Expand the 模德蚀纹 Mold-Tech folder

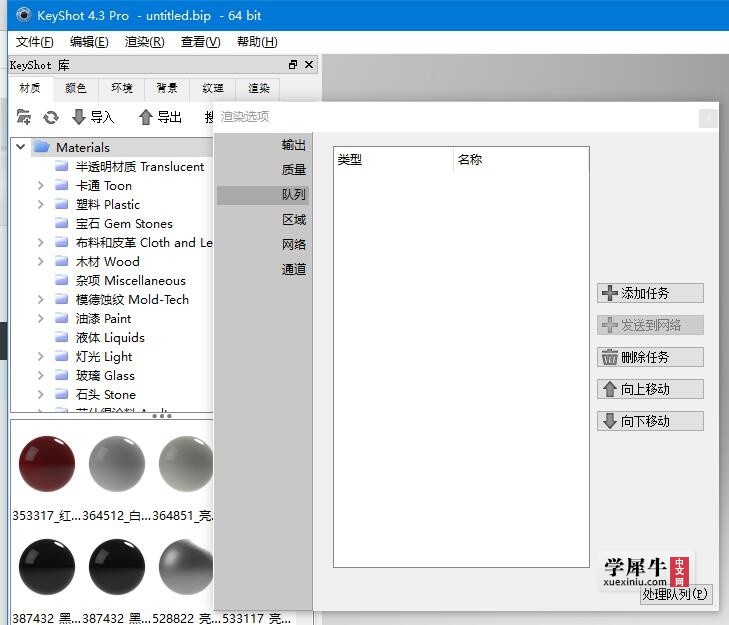click(x=40, y=299)
